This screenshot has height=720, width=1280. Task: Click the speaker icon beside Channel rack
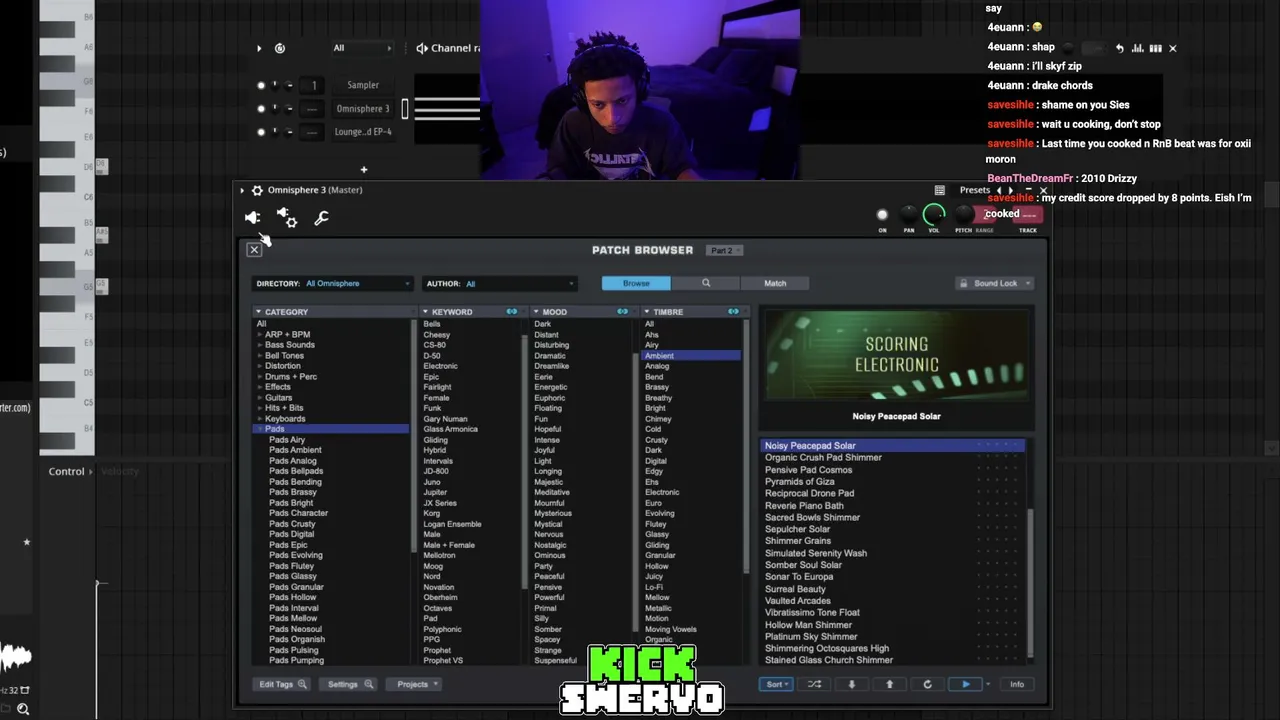[x=422, y=48]
